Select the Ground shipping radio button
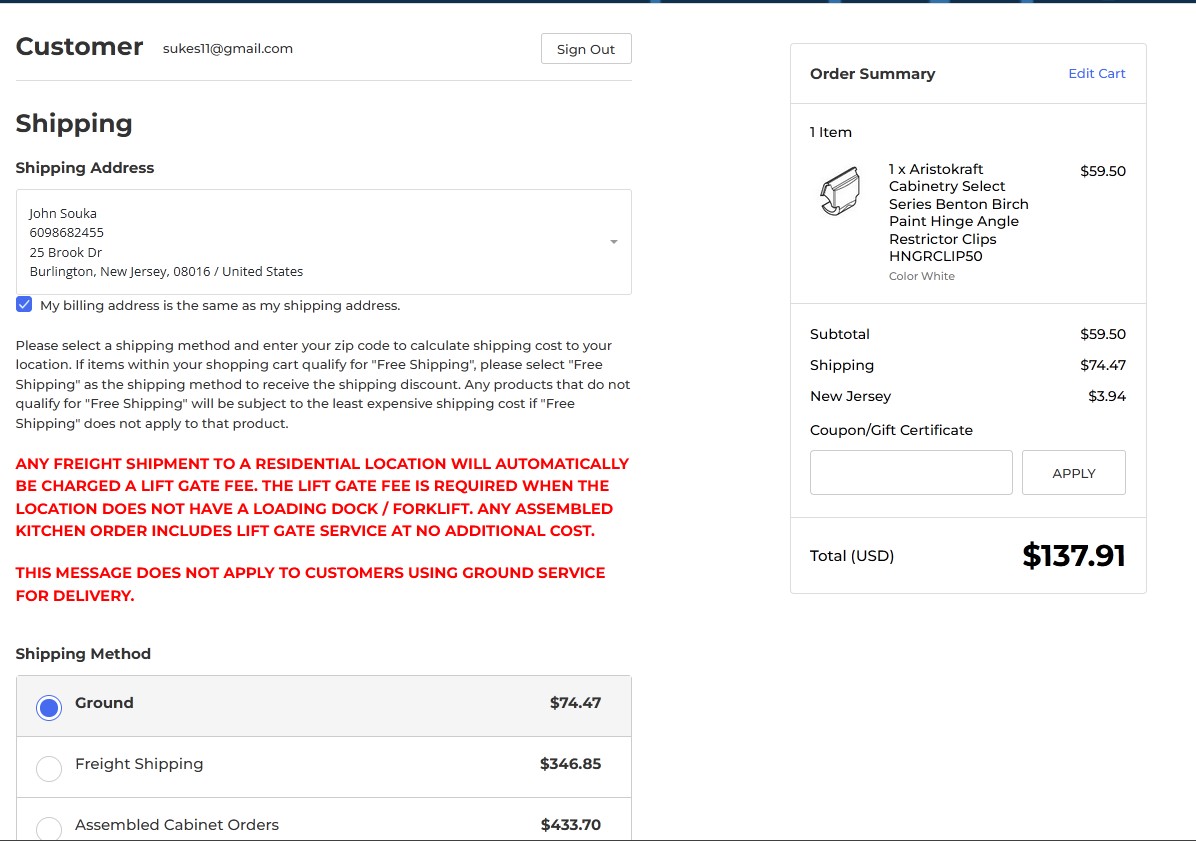Image resolution: width=1196 pixels, height=841 pixels. [49, 708]
